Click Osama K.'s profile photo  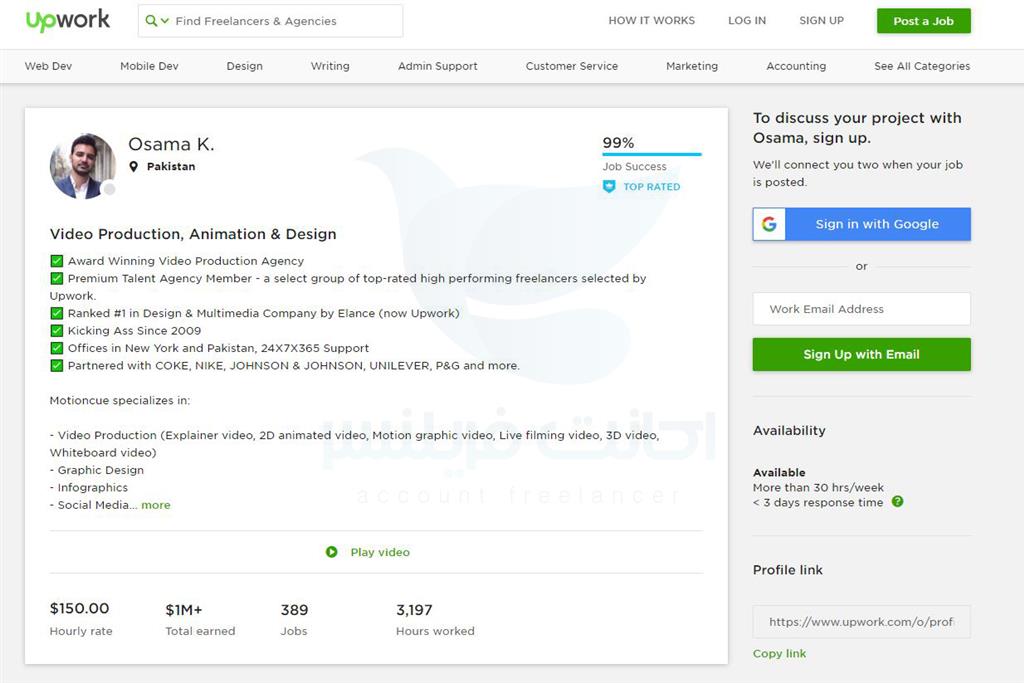point(82,166)
